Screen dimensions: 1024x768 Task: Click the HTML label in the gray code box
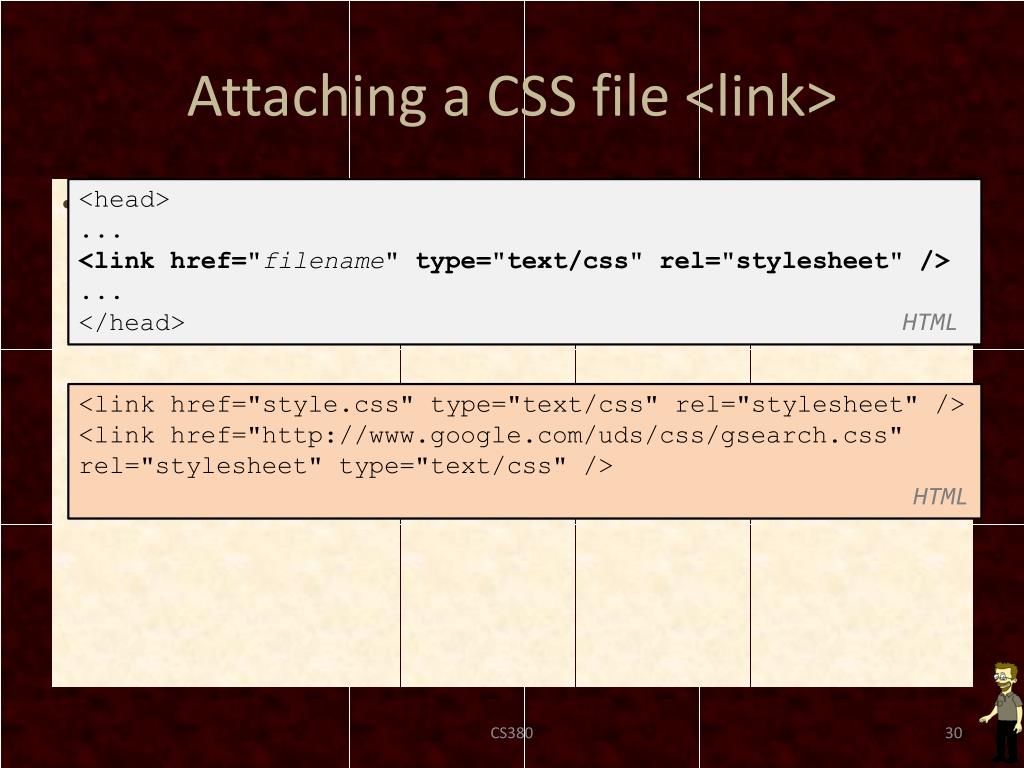pyautogui.click(x=929, y=322)
